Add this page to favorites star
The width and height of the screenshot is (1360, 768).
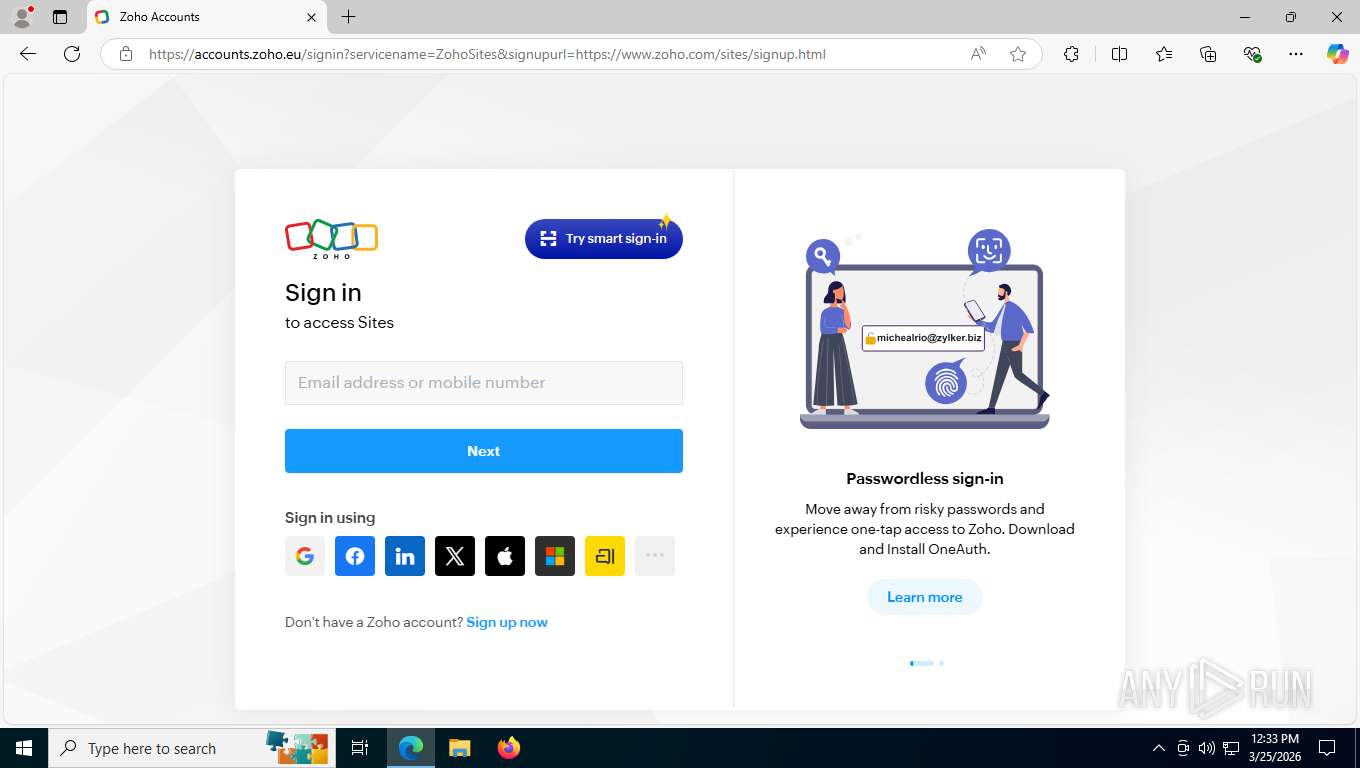[1018, 54]
